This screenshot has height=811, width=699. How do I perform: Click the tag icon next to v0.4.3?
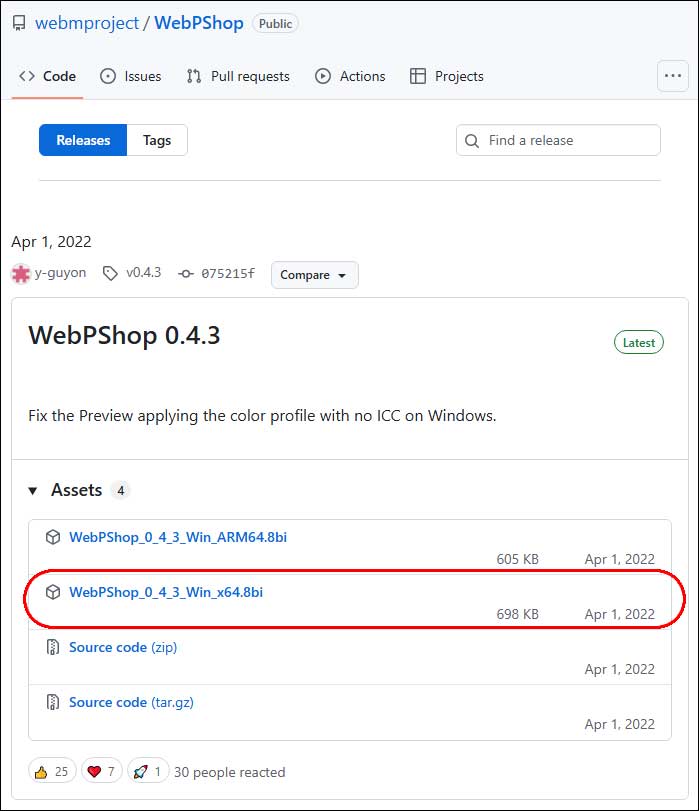click(x=110, y=274)
